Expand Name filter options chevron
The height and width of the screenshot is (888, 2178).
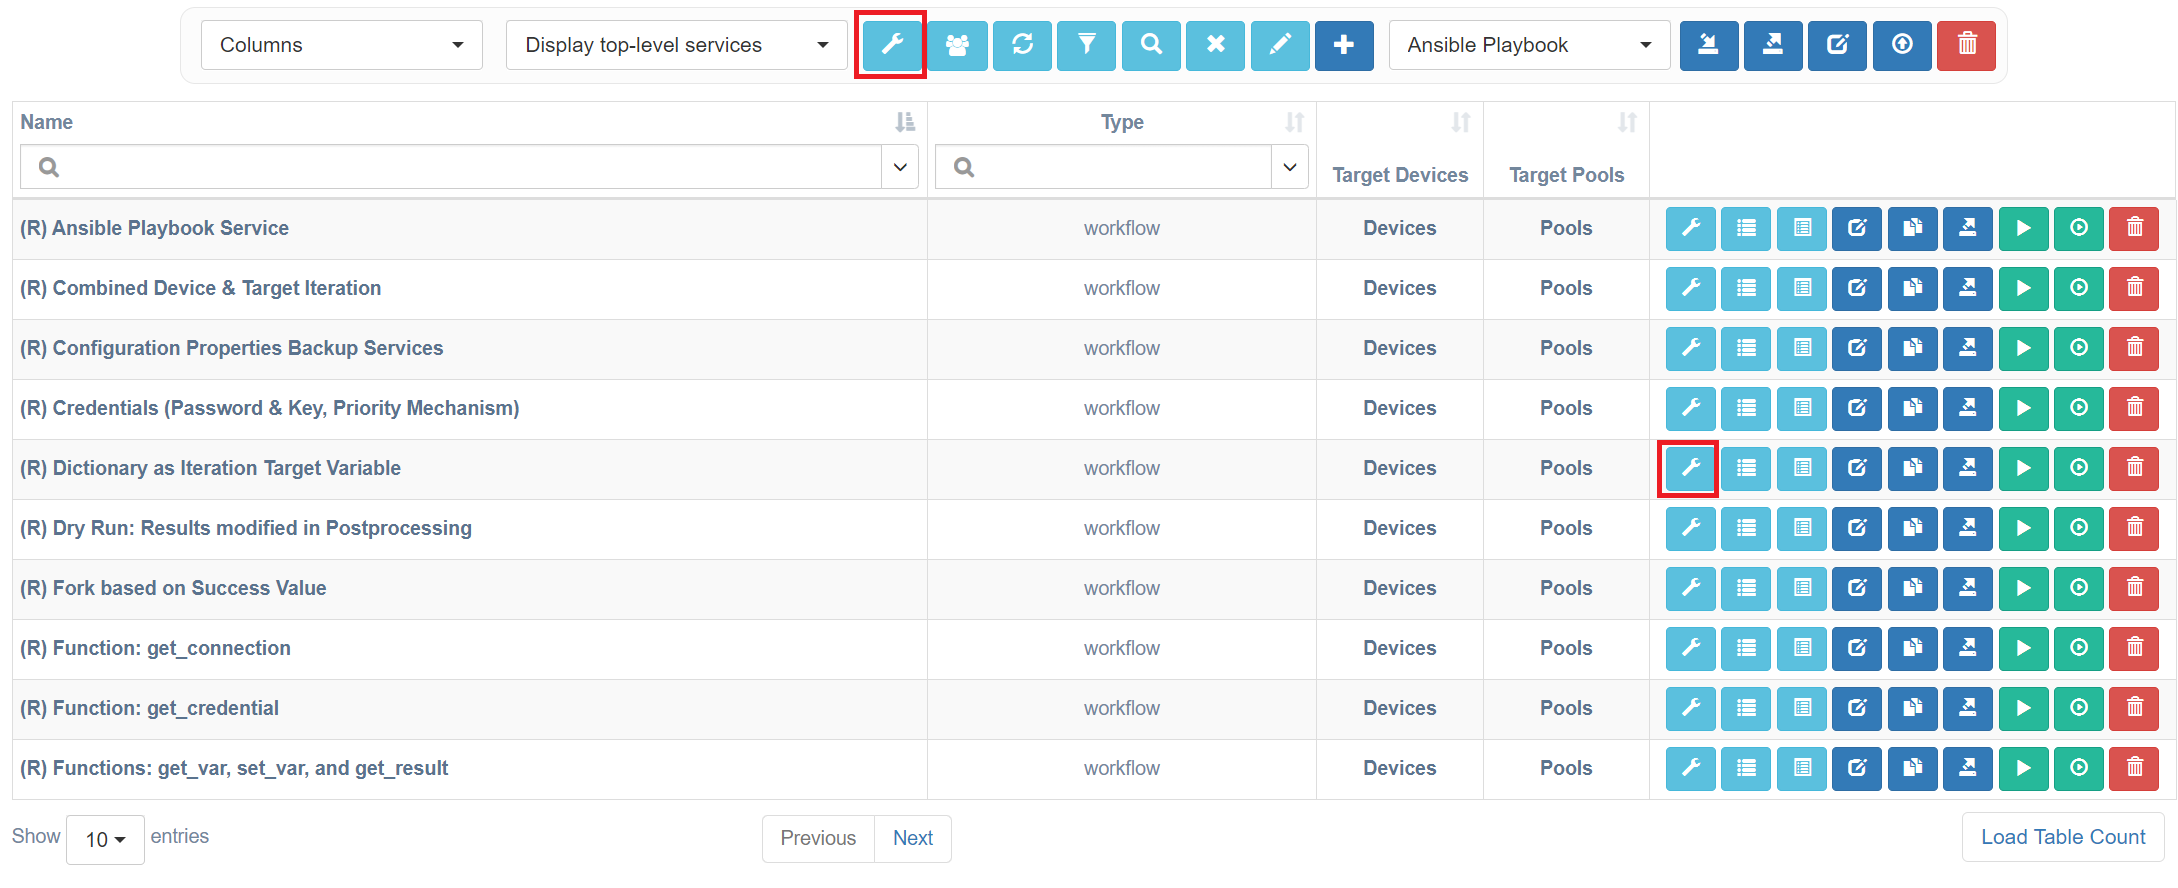[900, 167]
